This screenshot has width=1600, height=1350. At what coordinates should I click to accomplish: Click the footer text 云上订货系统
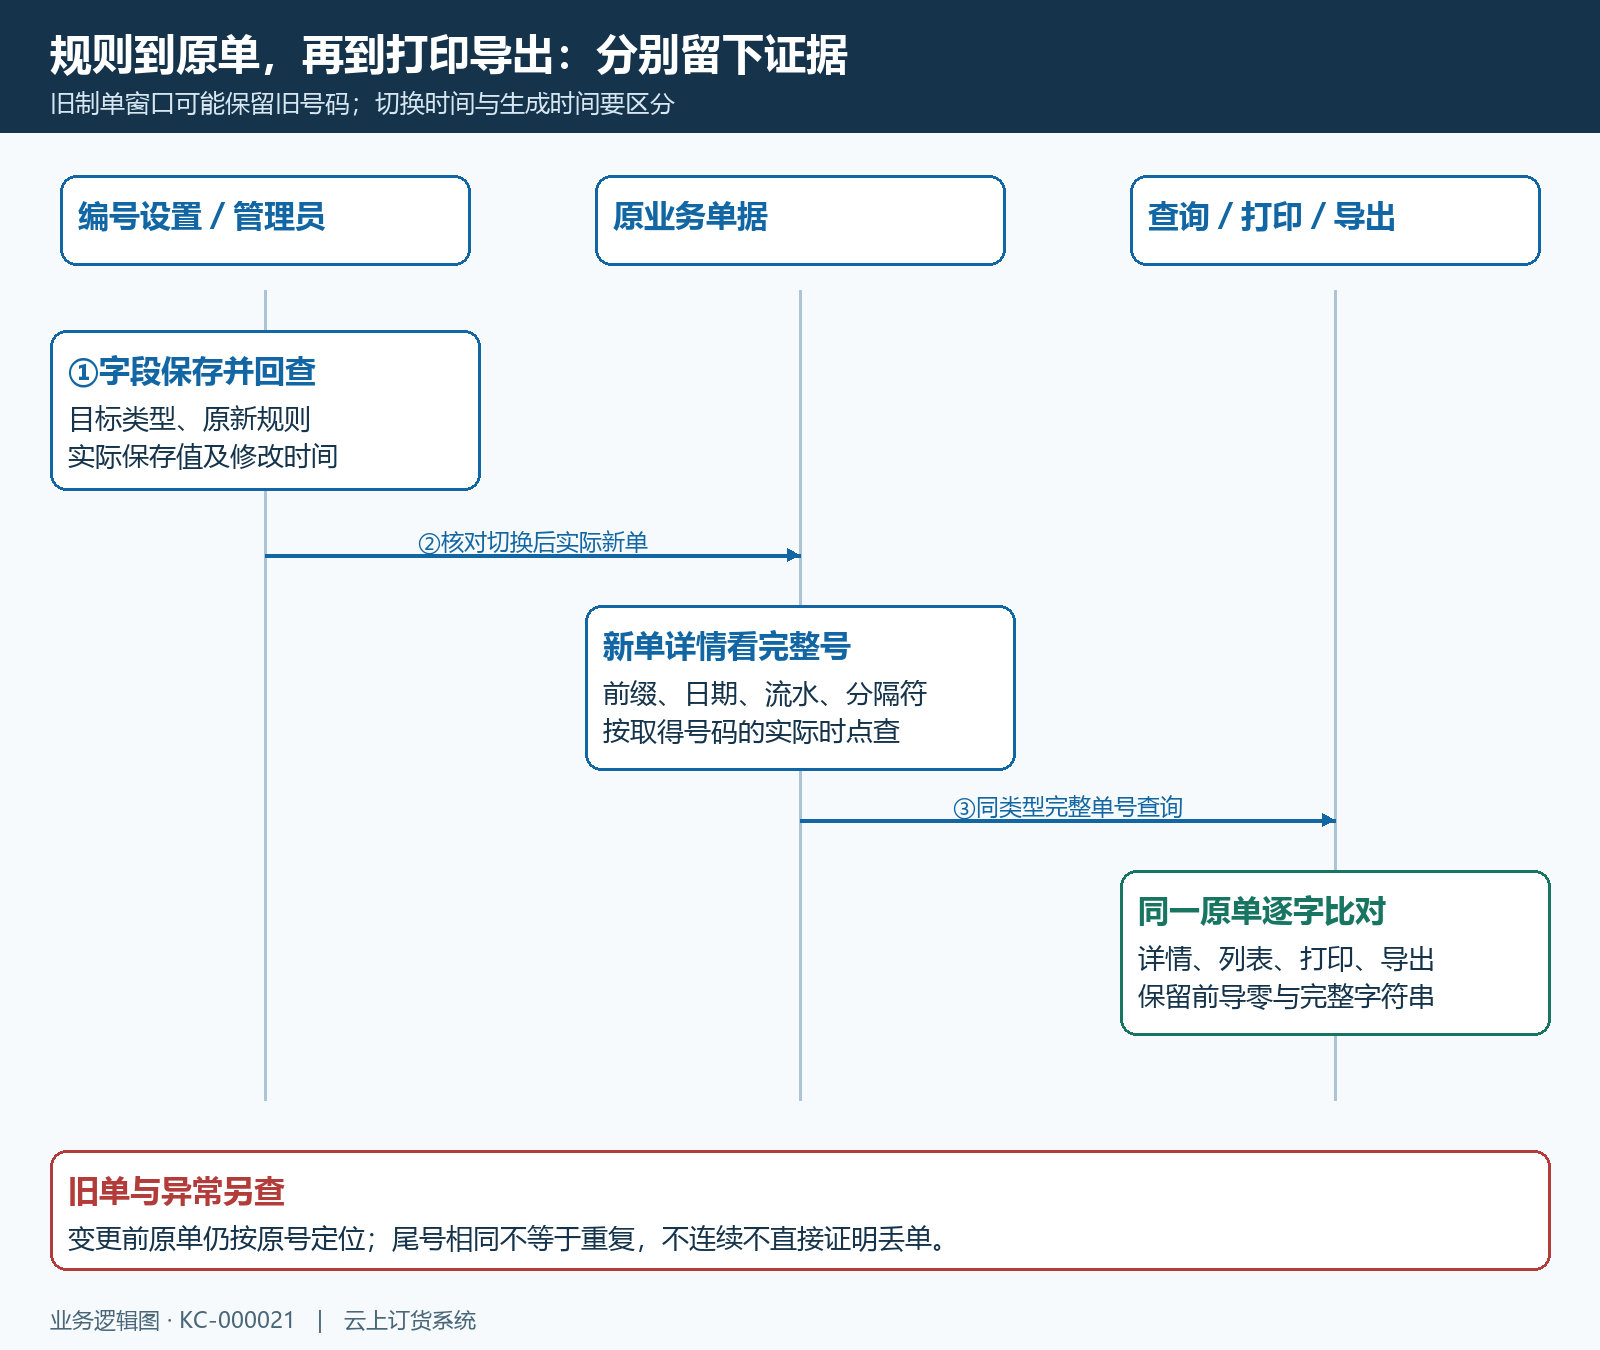point(410,1320)
